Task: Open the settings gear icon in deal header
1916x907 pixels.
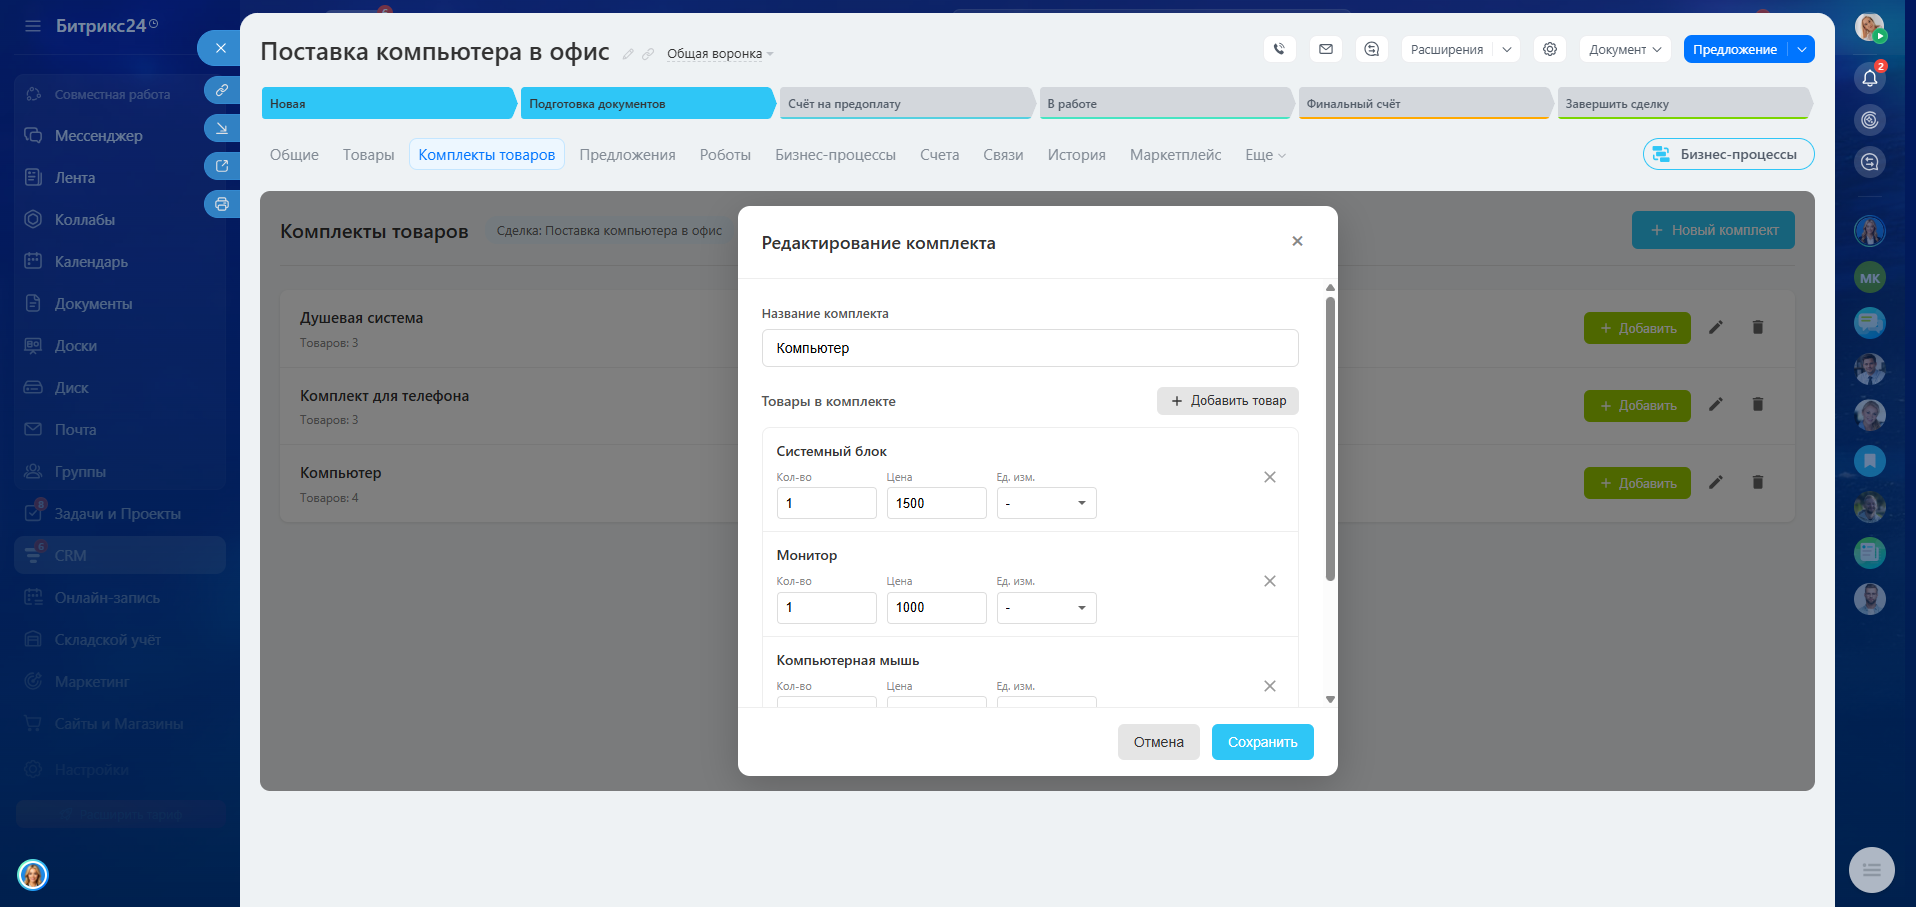Action: click(x=1549, y=49)
